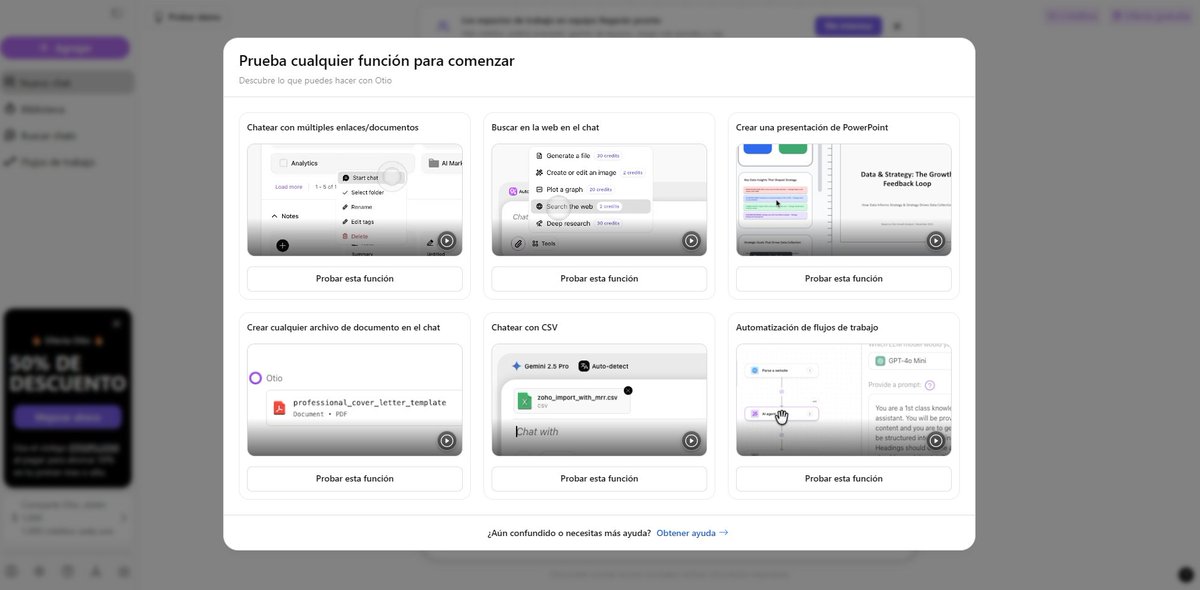The width and height of the screenshot is (1200, 590).
Task: Open the professional_cover_letter_template thumbnail
Action: pyautogui.click(x=355, y=400)
